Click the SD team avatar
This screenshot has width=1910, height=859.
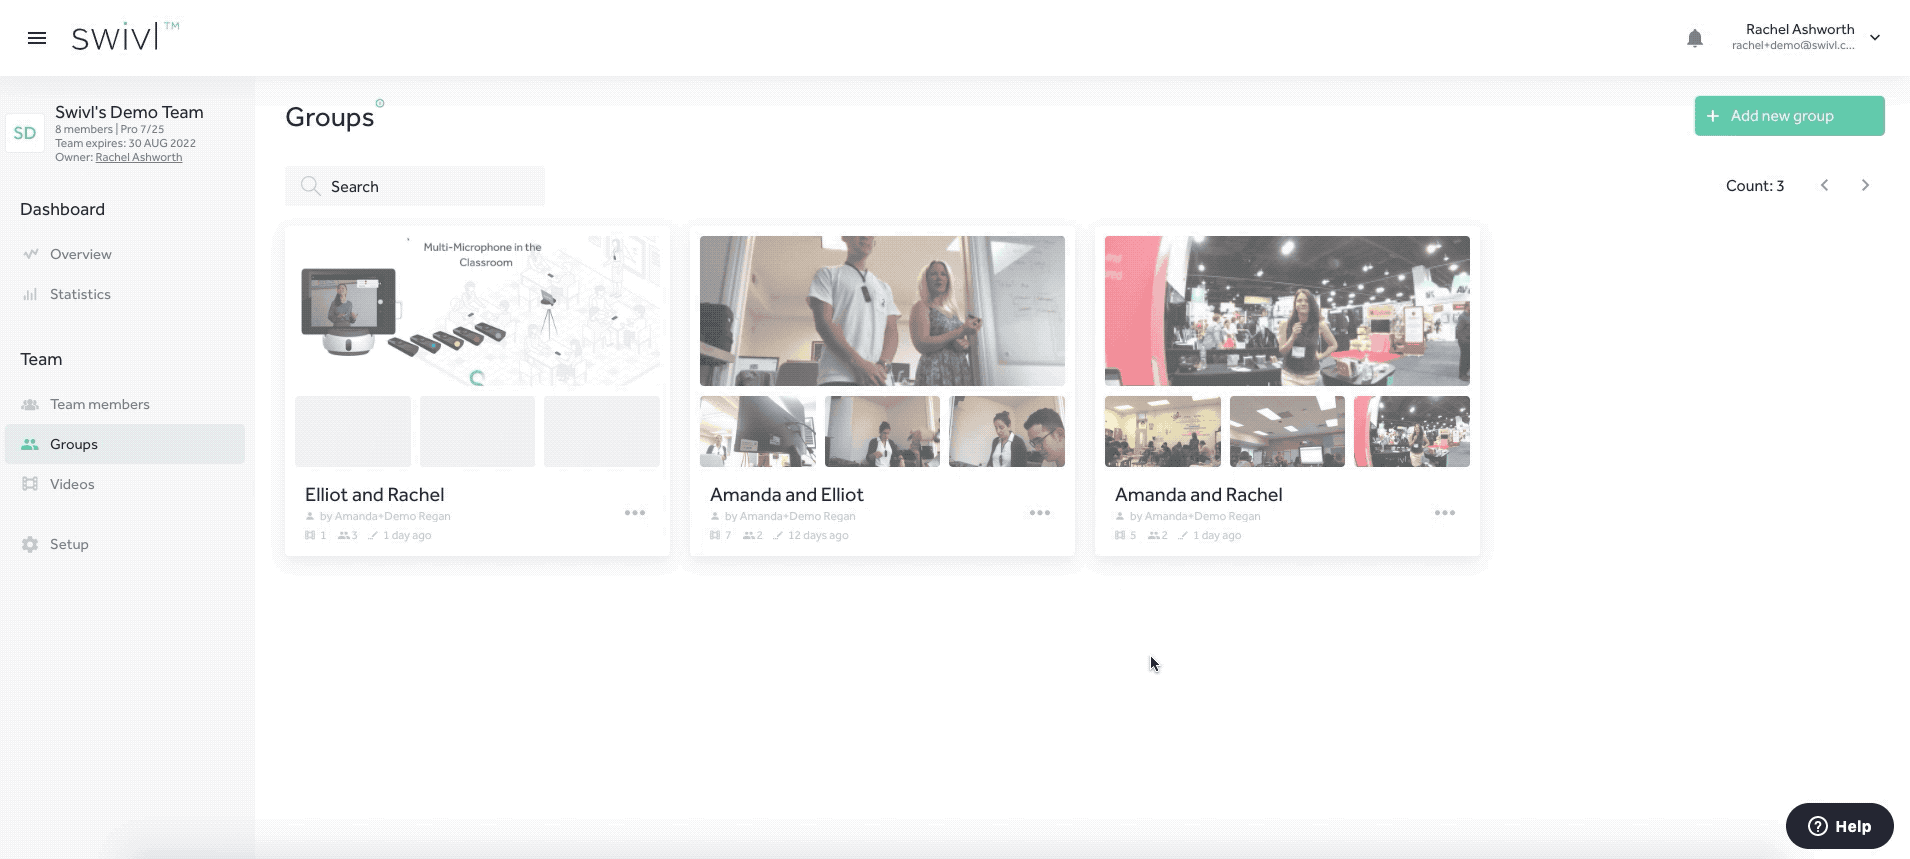25,133
